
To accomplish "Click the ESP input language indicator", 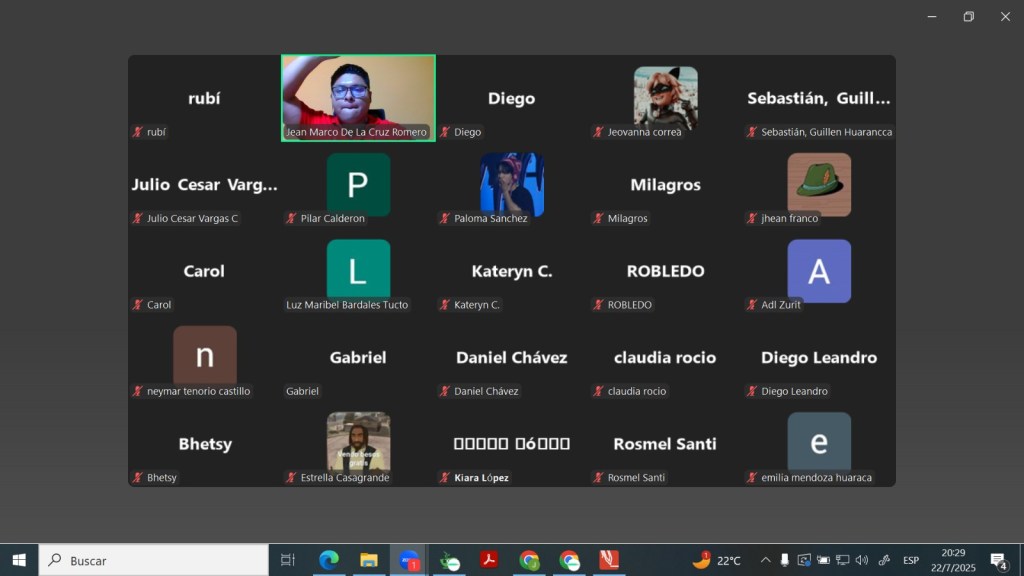I will [911, 561].
